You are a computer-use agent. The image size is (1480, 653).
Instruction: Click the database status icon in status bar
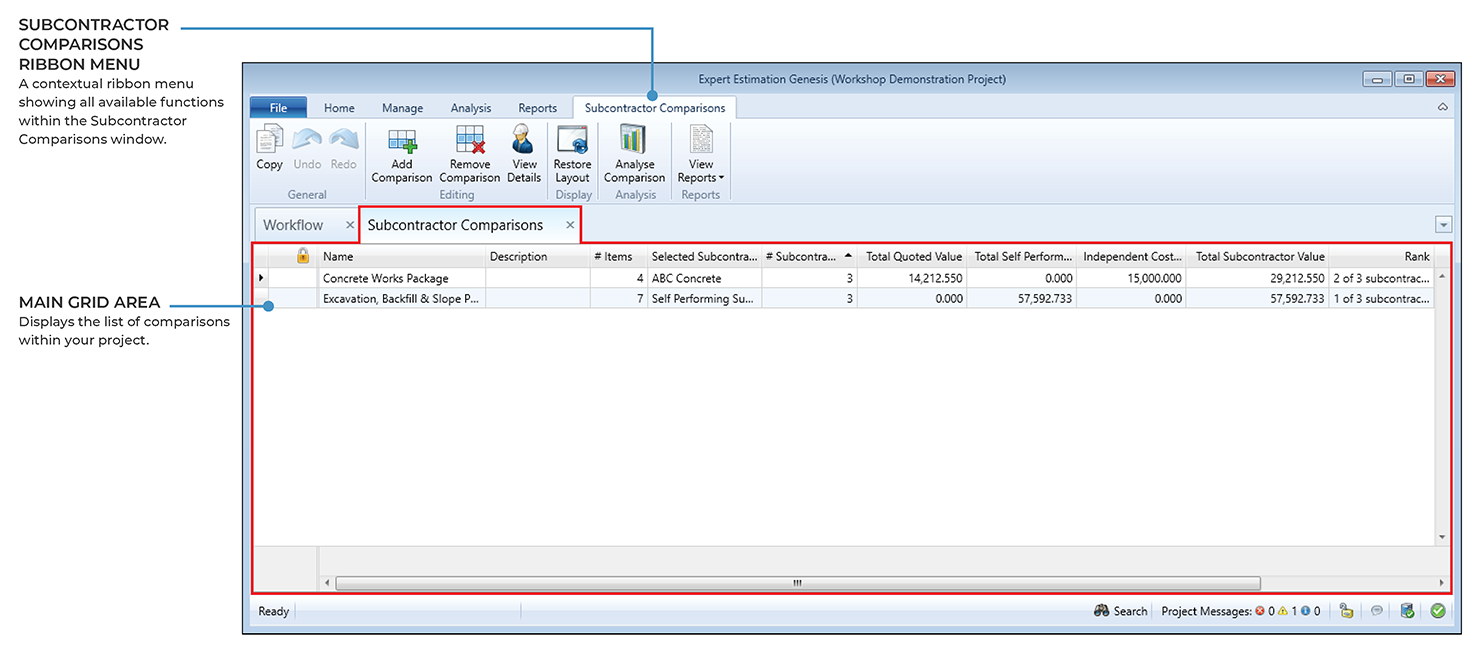[1407, 611]
